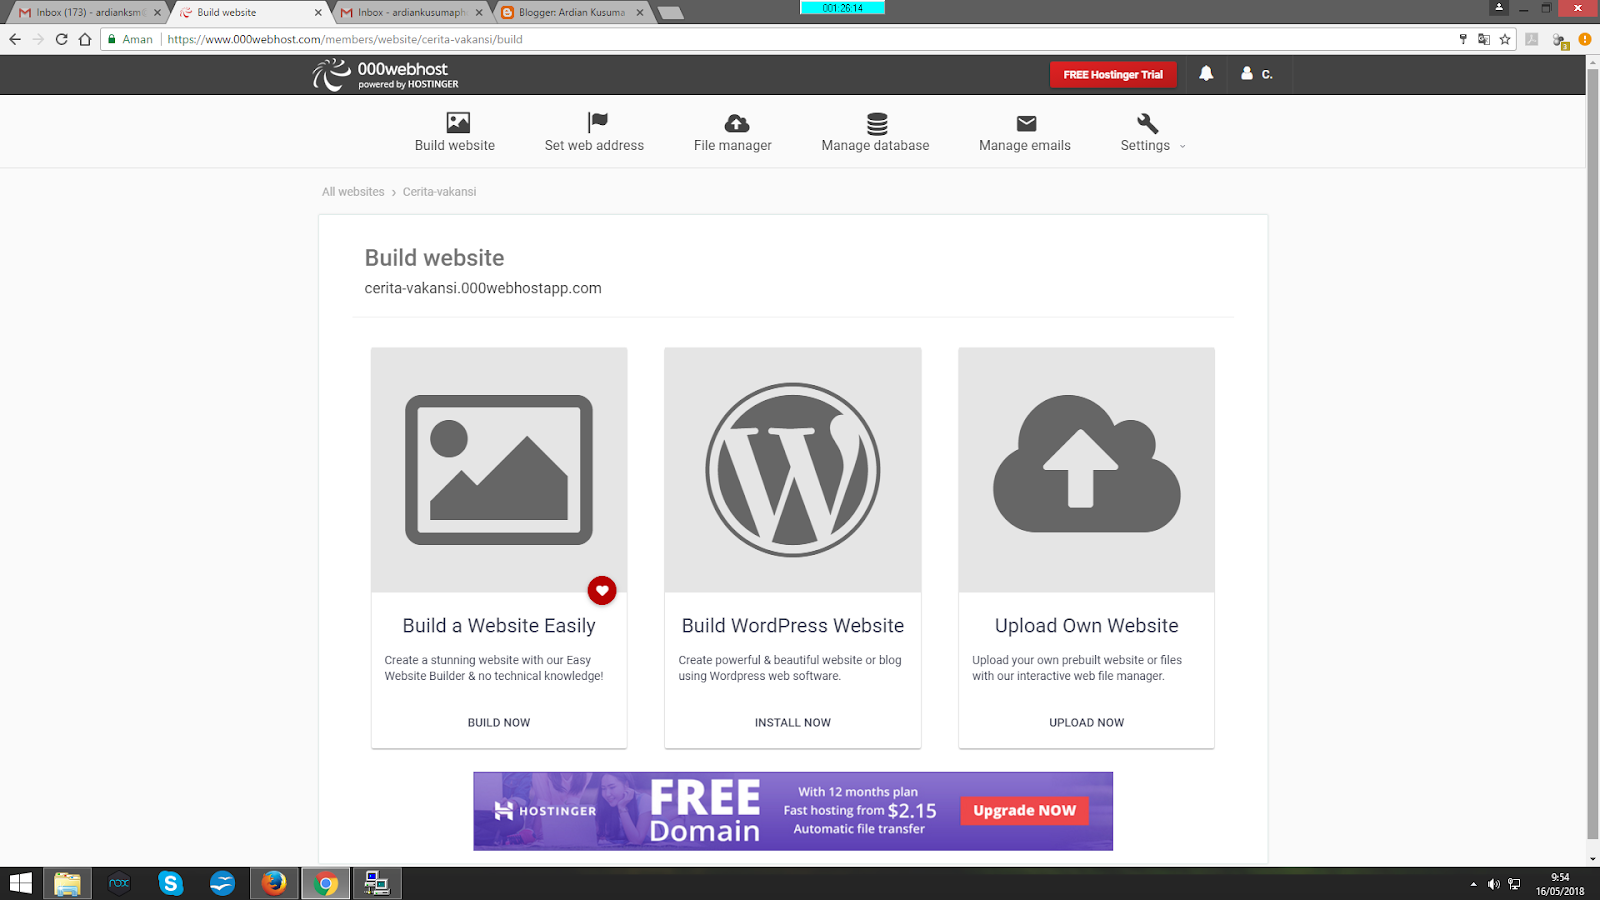Click the Build a Website Easily image thumbnail
Screen dimensions: 1600x900
pos(499,470)
